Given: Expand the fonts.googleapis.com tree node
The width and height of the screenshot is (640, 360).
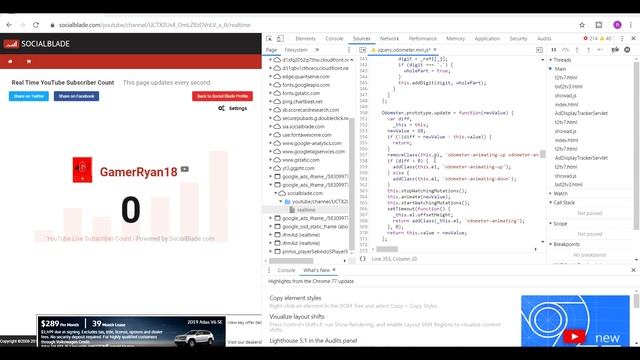Looking at the screenshot, I should [271, 85].
